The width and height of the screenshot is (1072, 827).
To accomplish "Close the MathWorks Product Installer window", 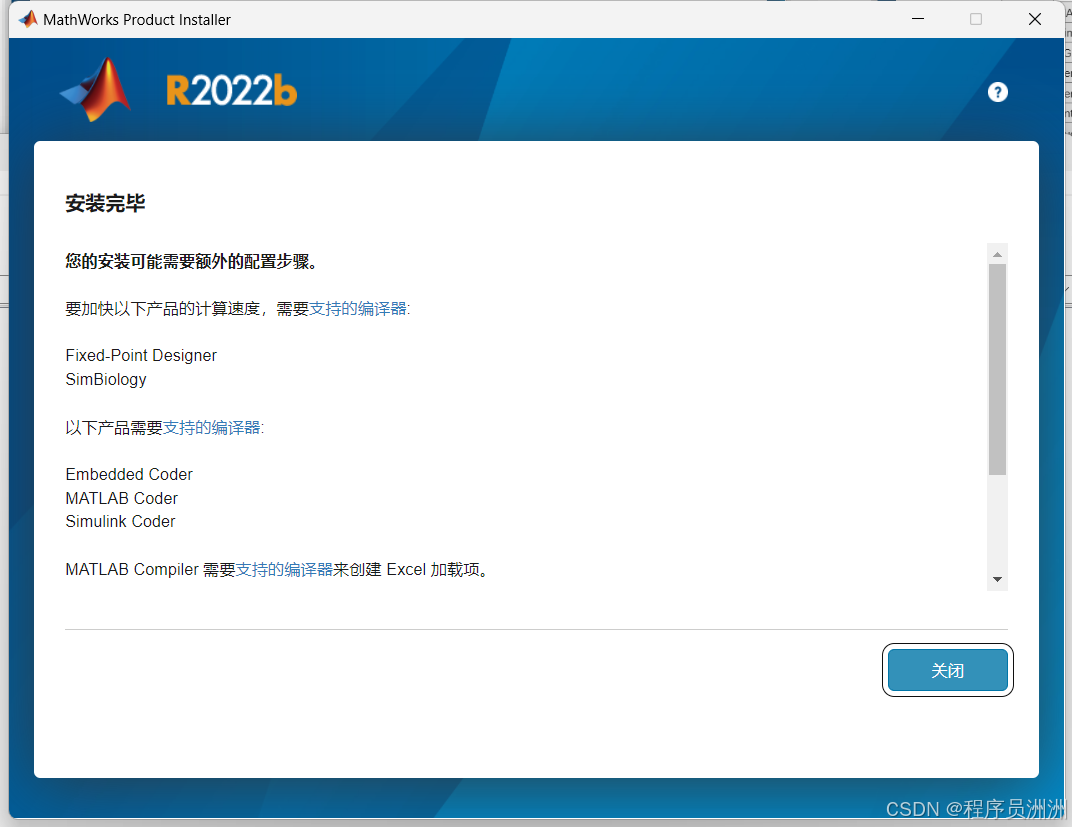I will (1035, 19).
